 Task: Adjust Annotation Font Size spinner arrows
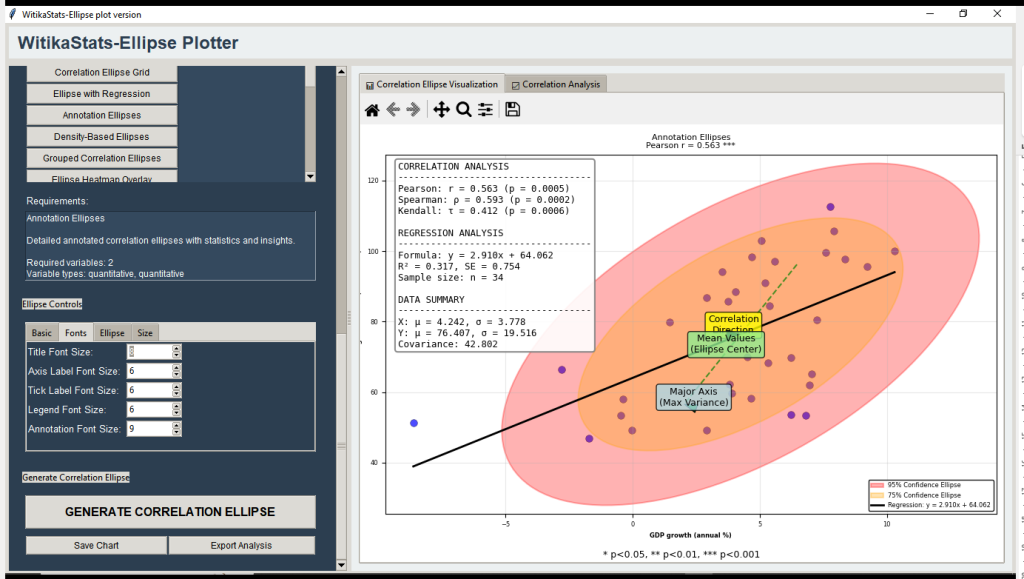pyautogui.click(x=176, y=429)
